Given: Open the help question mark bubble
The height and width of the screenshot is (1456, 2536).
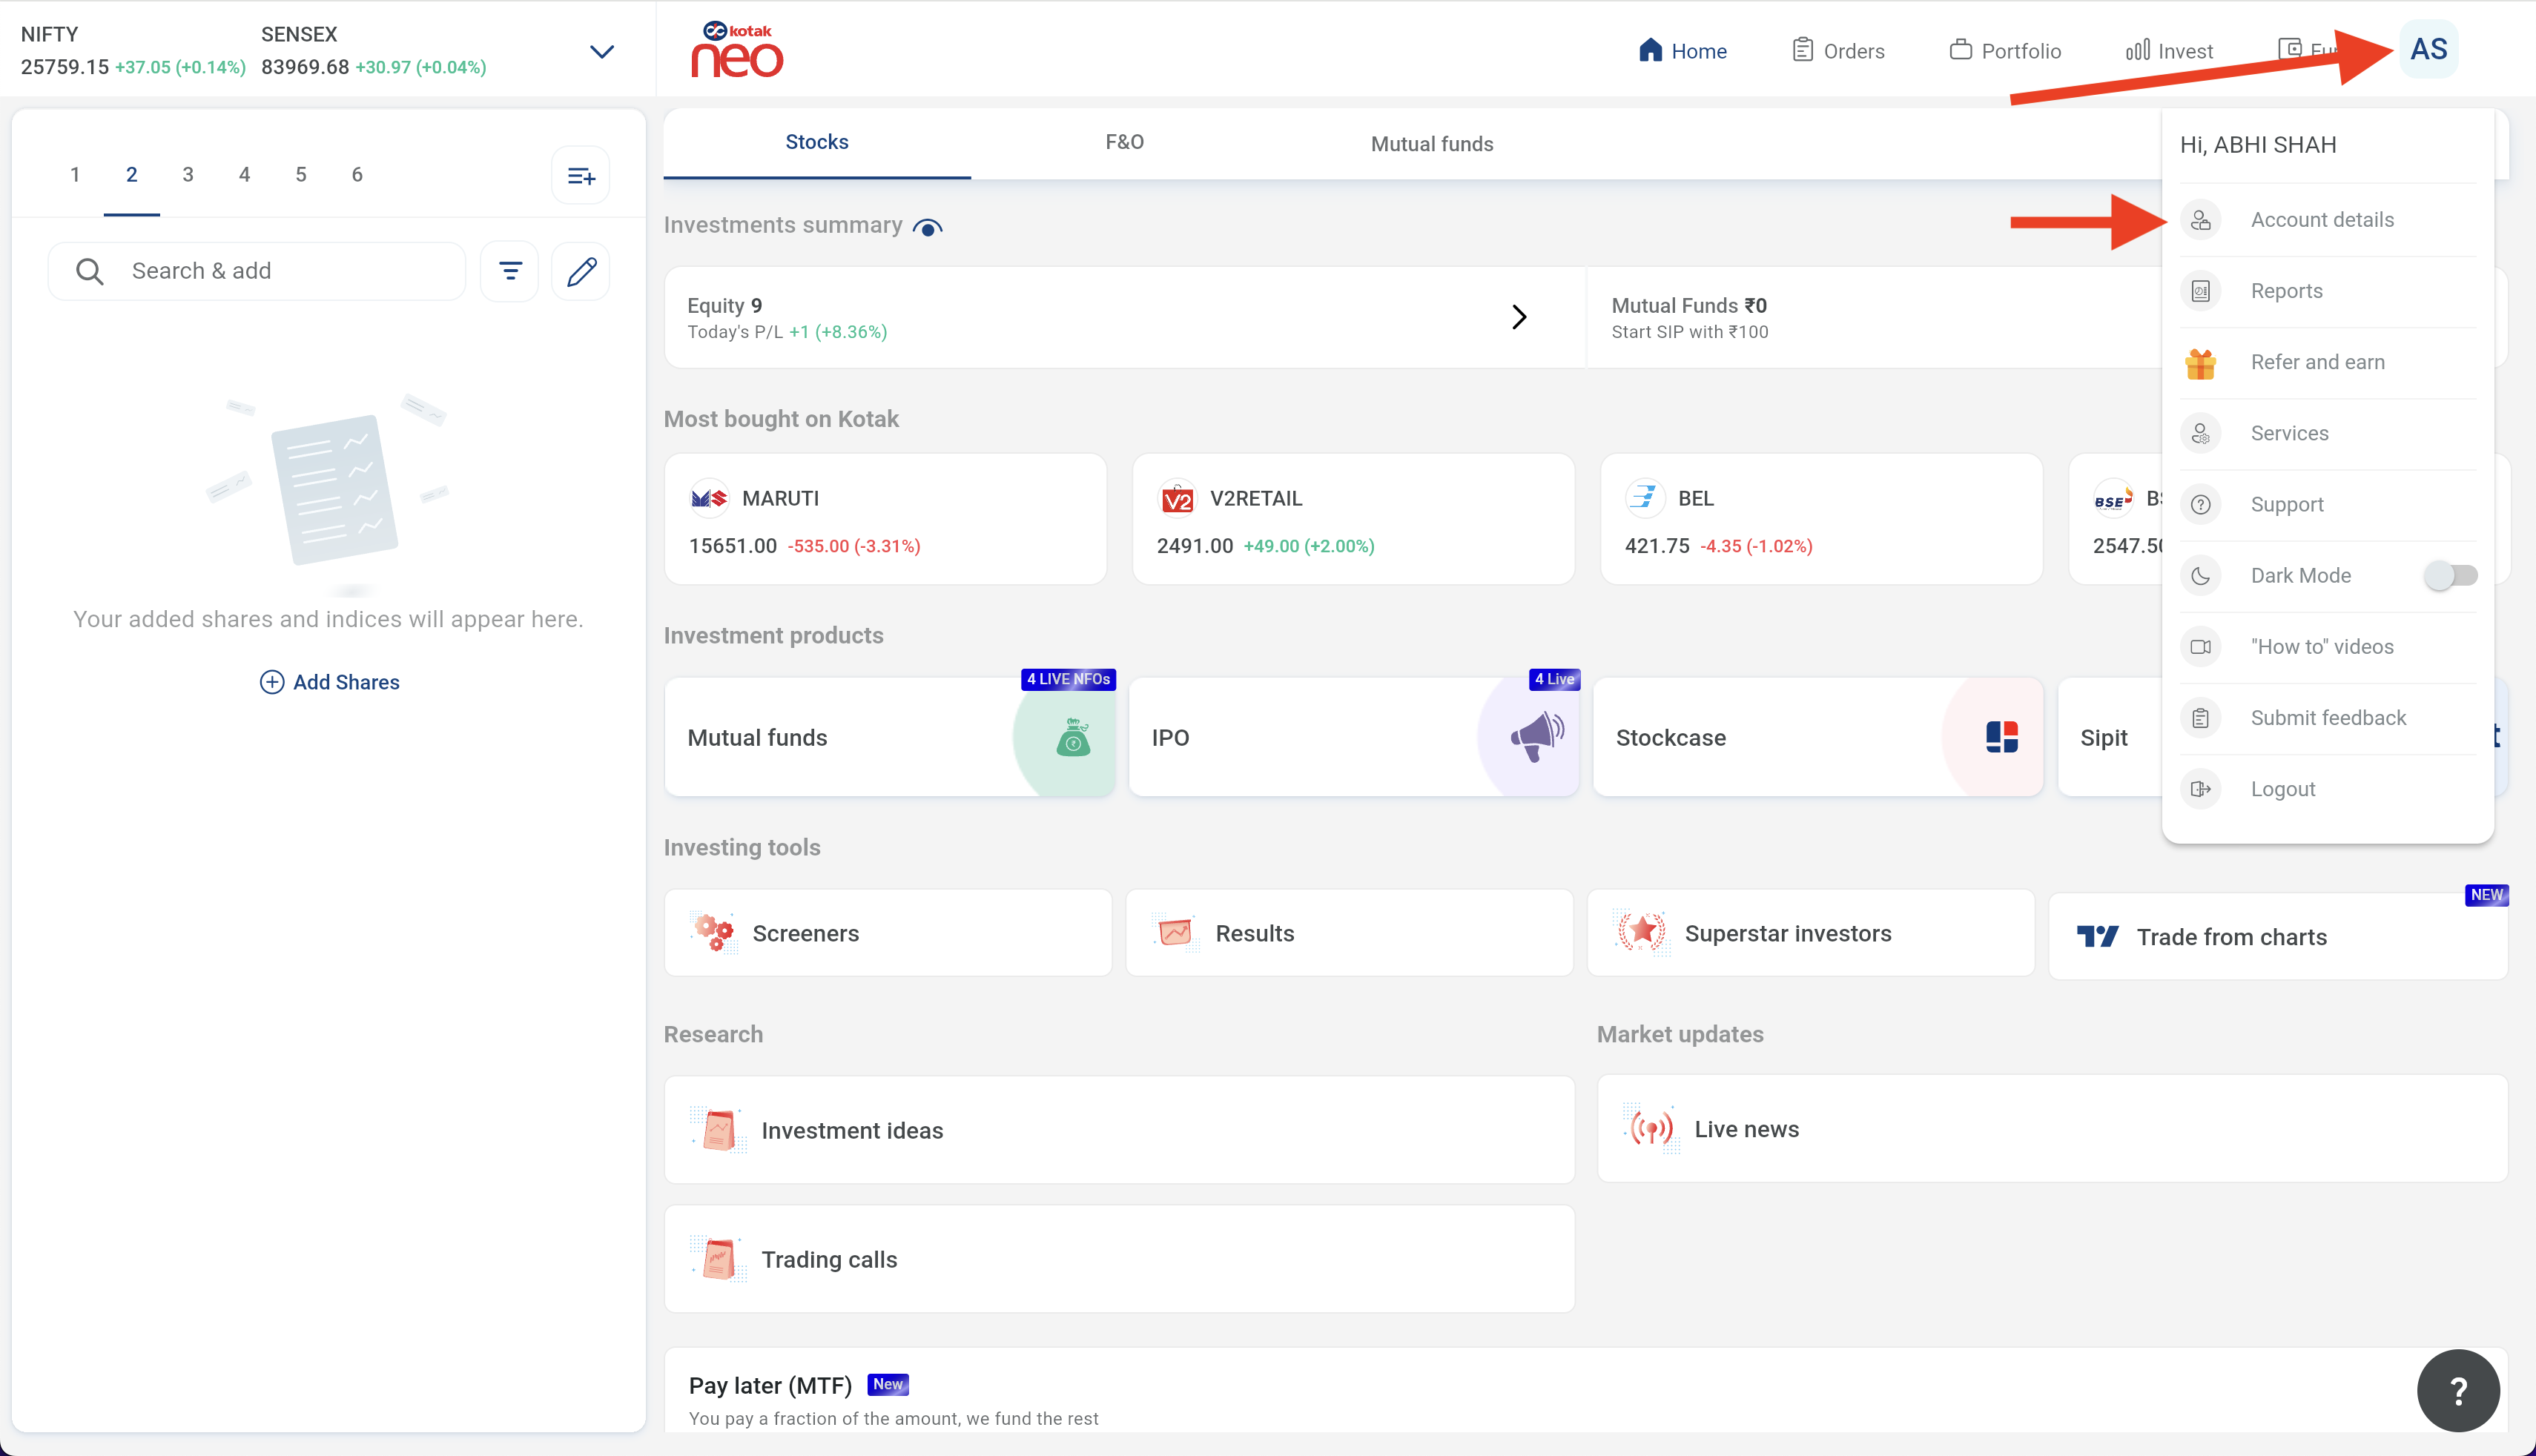Looking at the screenshot, I should pos(2458,1390).
